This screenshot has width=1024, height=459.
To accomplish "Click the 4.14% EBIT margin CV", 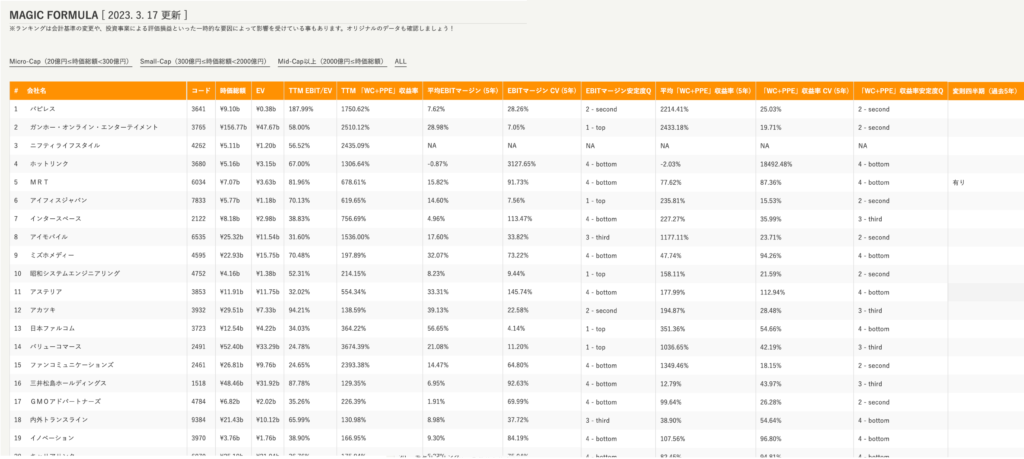I will pyautogui.click(x=516, y=328).
